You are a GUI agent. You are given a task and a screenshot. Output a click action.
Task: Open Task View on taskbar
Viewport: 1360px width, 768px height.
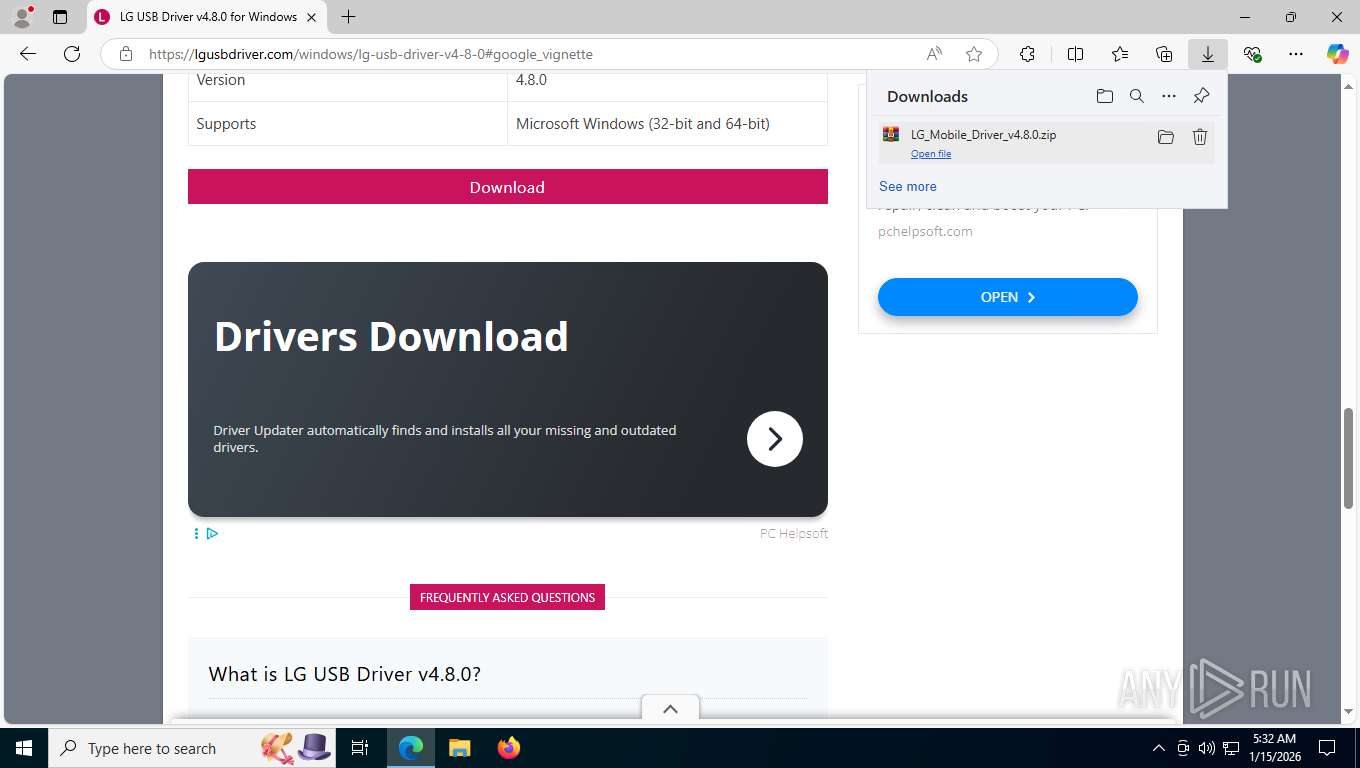(x=361, y=748)
